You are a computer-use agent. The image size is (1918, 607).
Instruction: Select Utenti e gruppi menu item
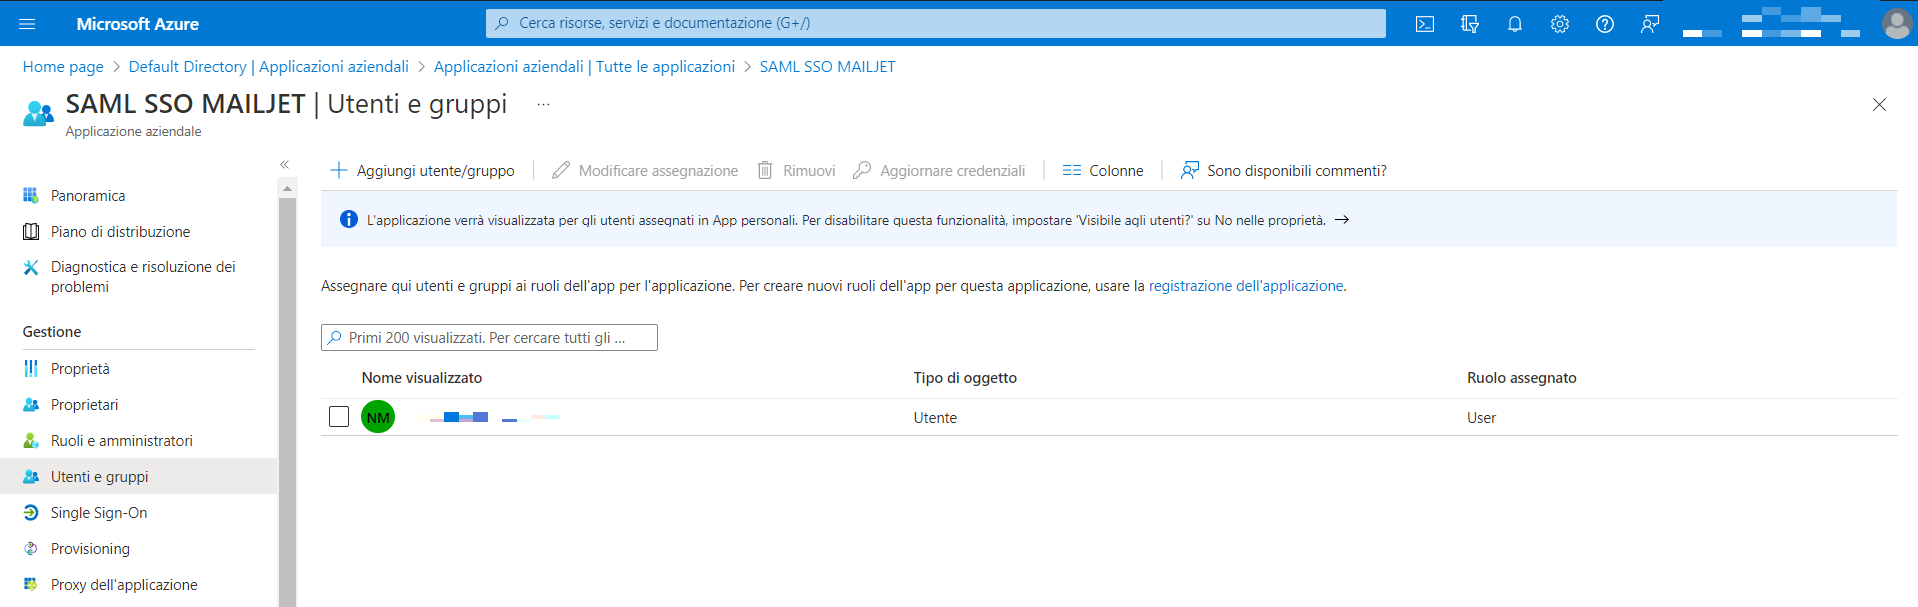point(138,477)
